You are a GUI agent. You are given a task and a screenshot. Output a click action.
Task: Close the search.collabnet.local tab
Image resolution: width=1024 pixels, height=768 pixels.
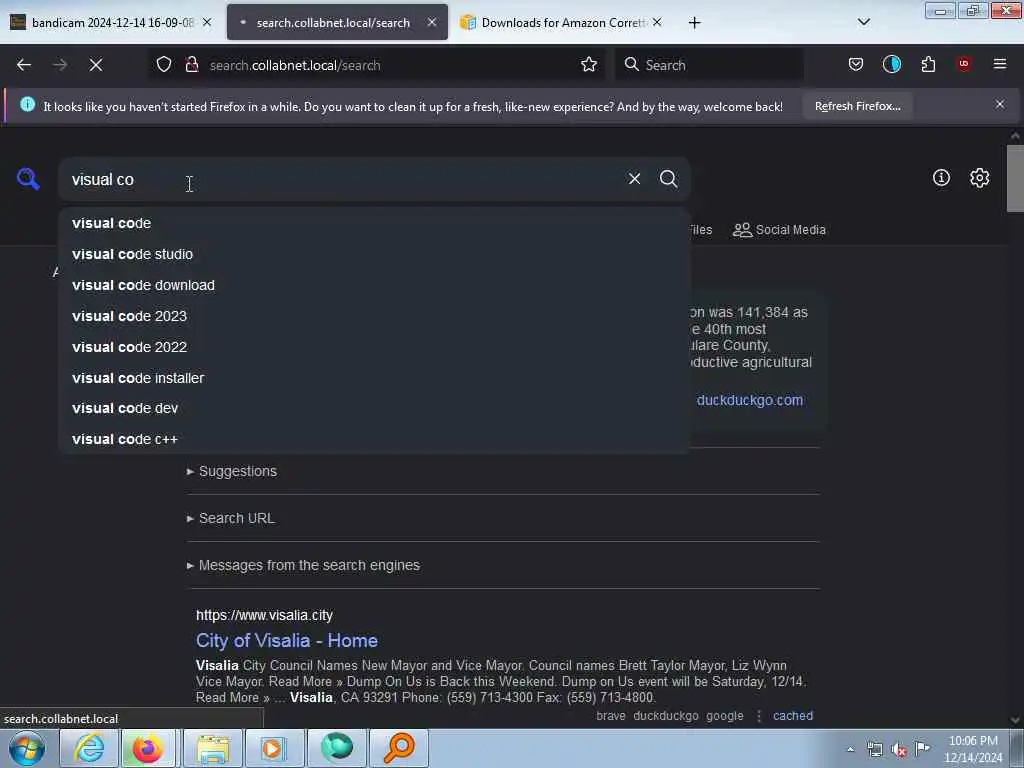pyautogui.click(x=432, y=22)
